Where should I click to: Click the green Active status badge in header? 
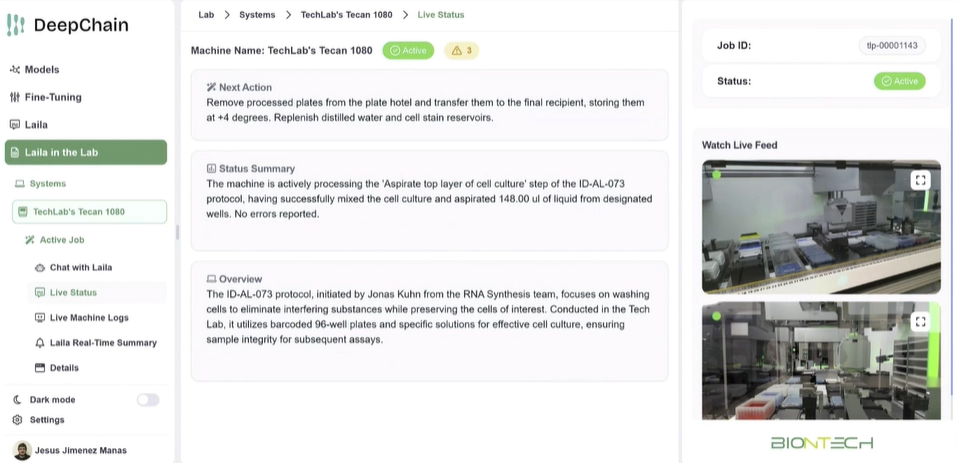pos(408,50)
